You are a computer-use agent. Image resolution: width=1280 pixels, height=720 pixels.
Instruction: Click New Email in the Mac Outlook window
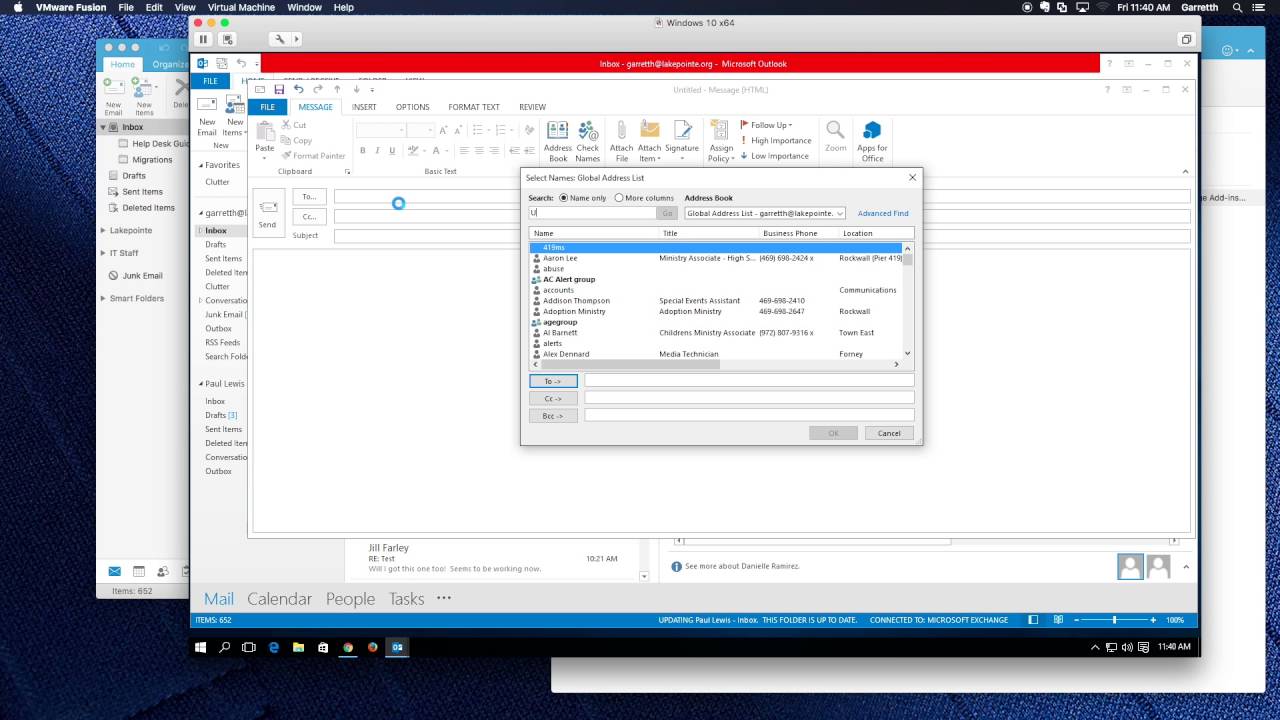(x=114, y=95)
